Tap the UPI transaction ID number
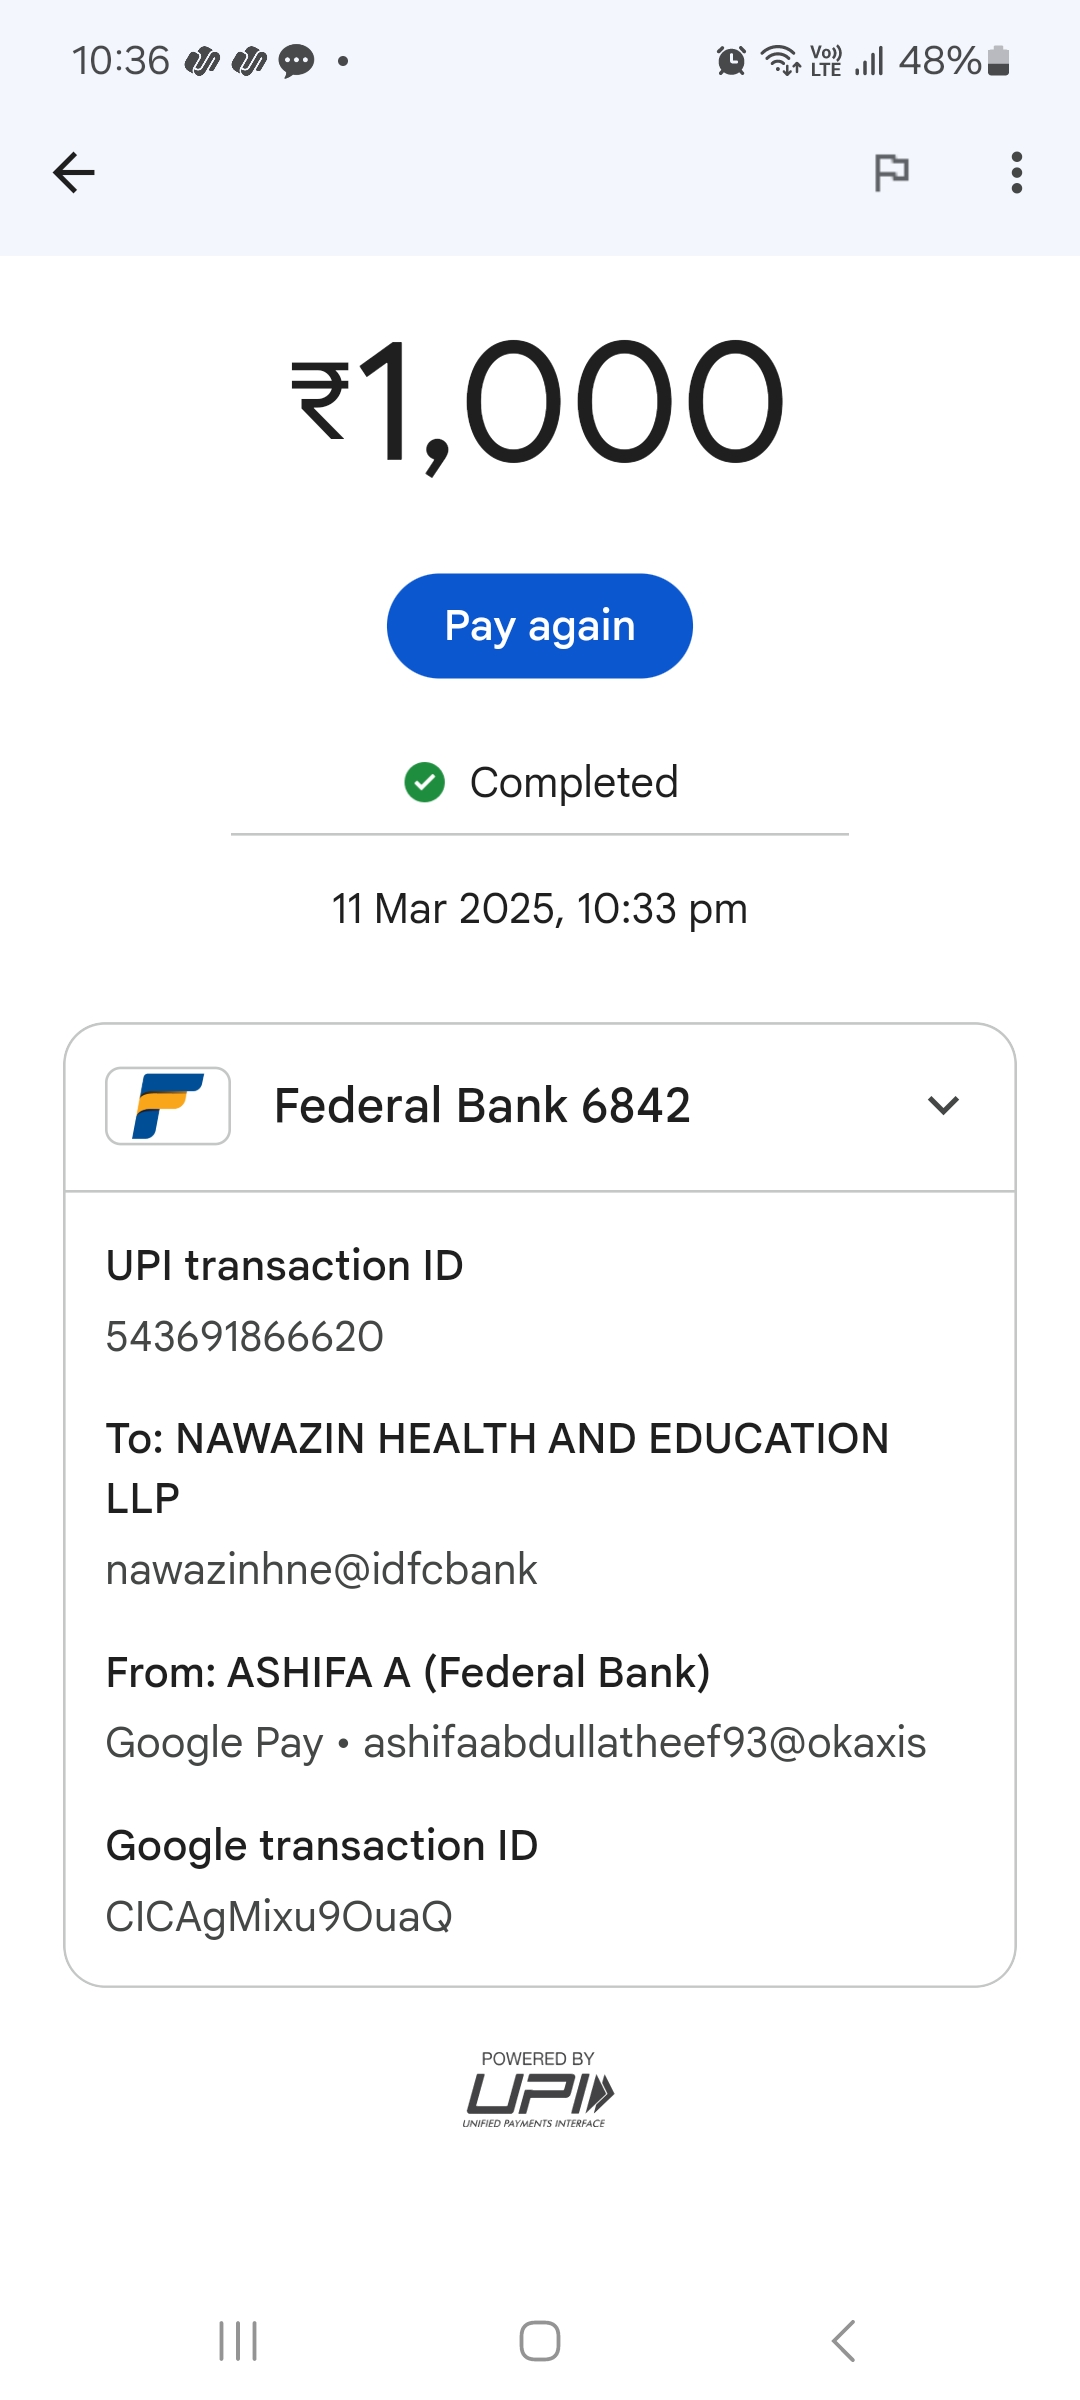1080x2400 pixels. [245, 1337]
